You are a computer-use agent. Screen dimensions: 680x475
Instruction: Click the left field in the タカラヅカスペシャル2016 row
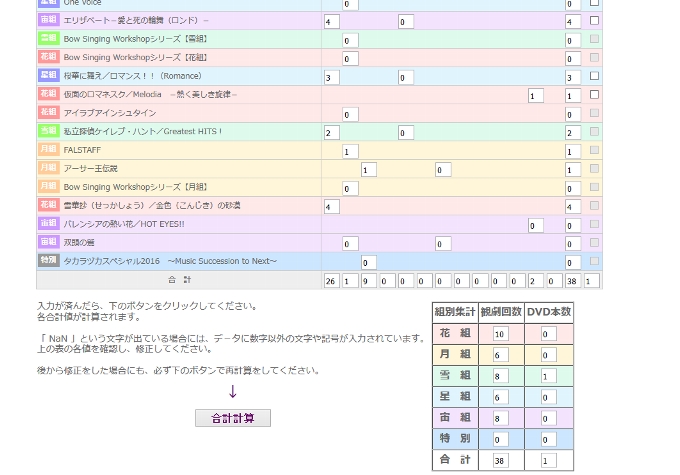[369, 262]
